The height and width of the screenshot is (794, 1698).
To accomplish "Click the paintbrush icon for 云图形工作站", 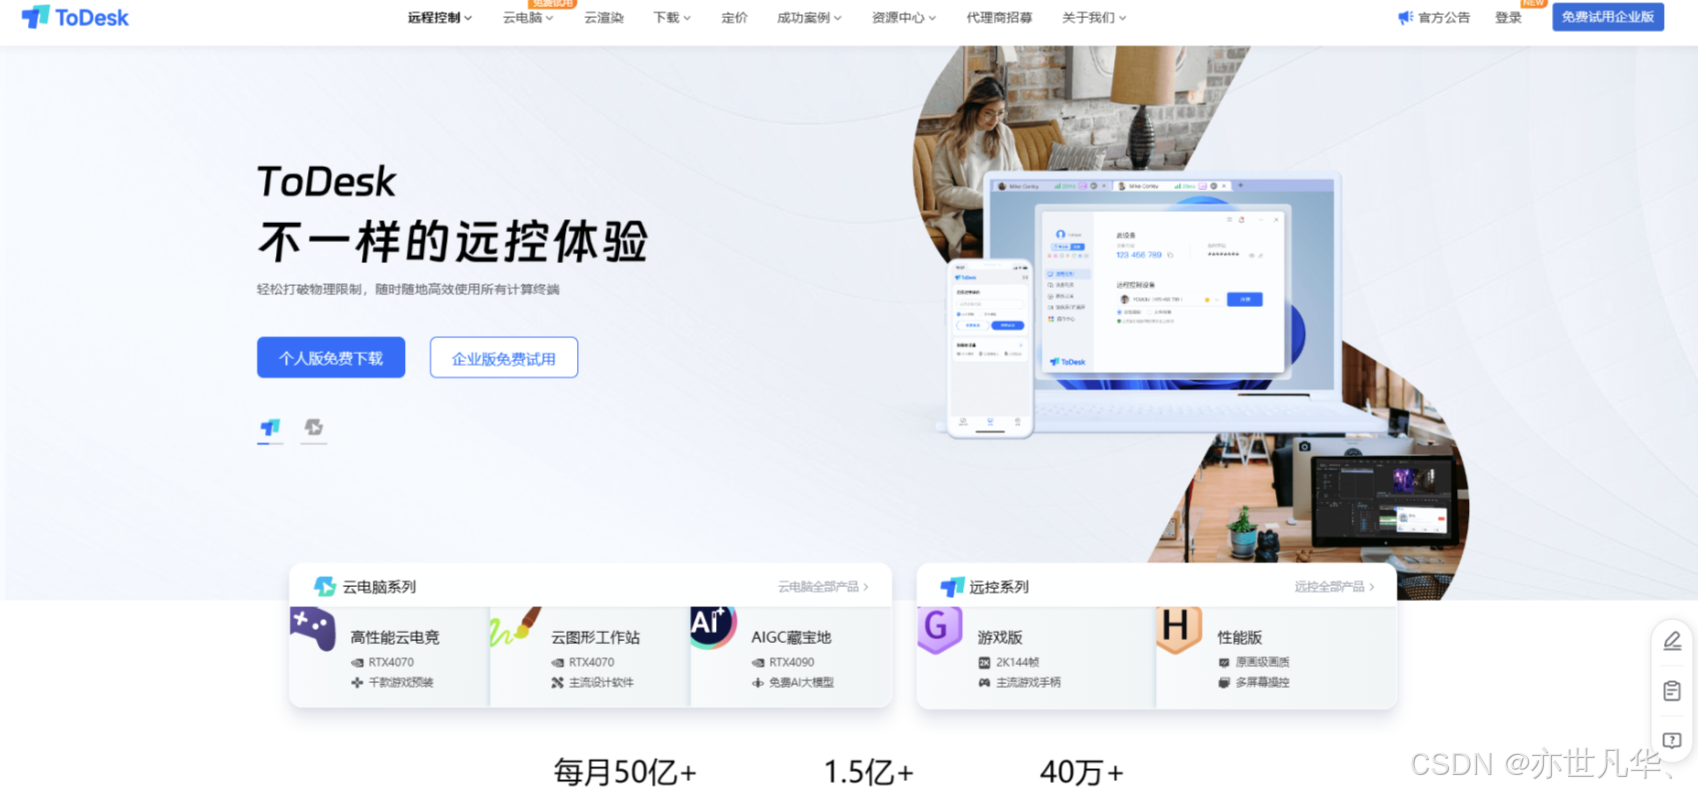I will click(x=515, y=627).
